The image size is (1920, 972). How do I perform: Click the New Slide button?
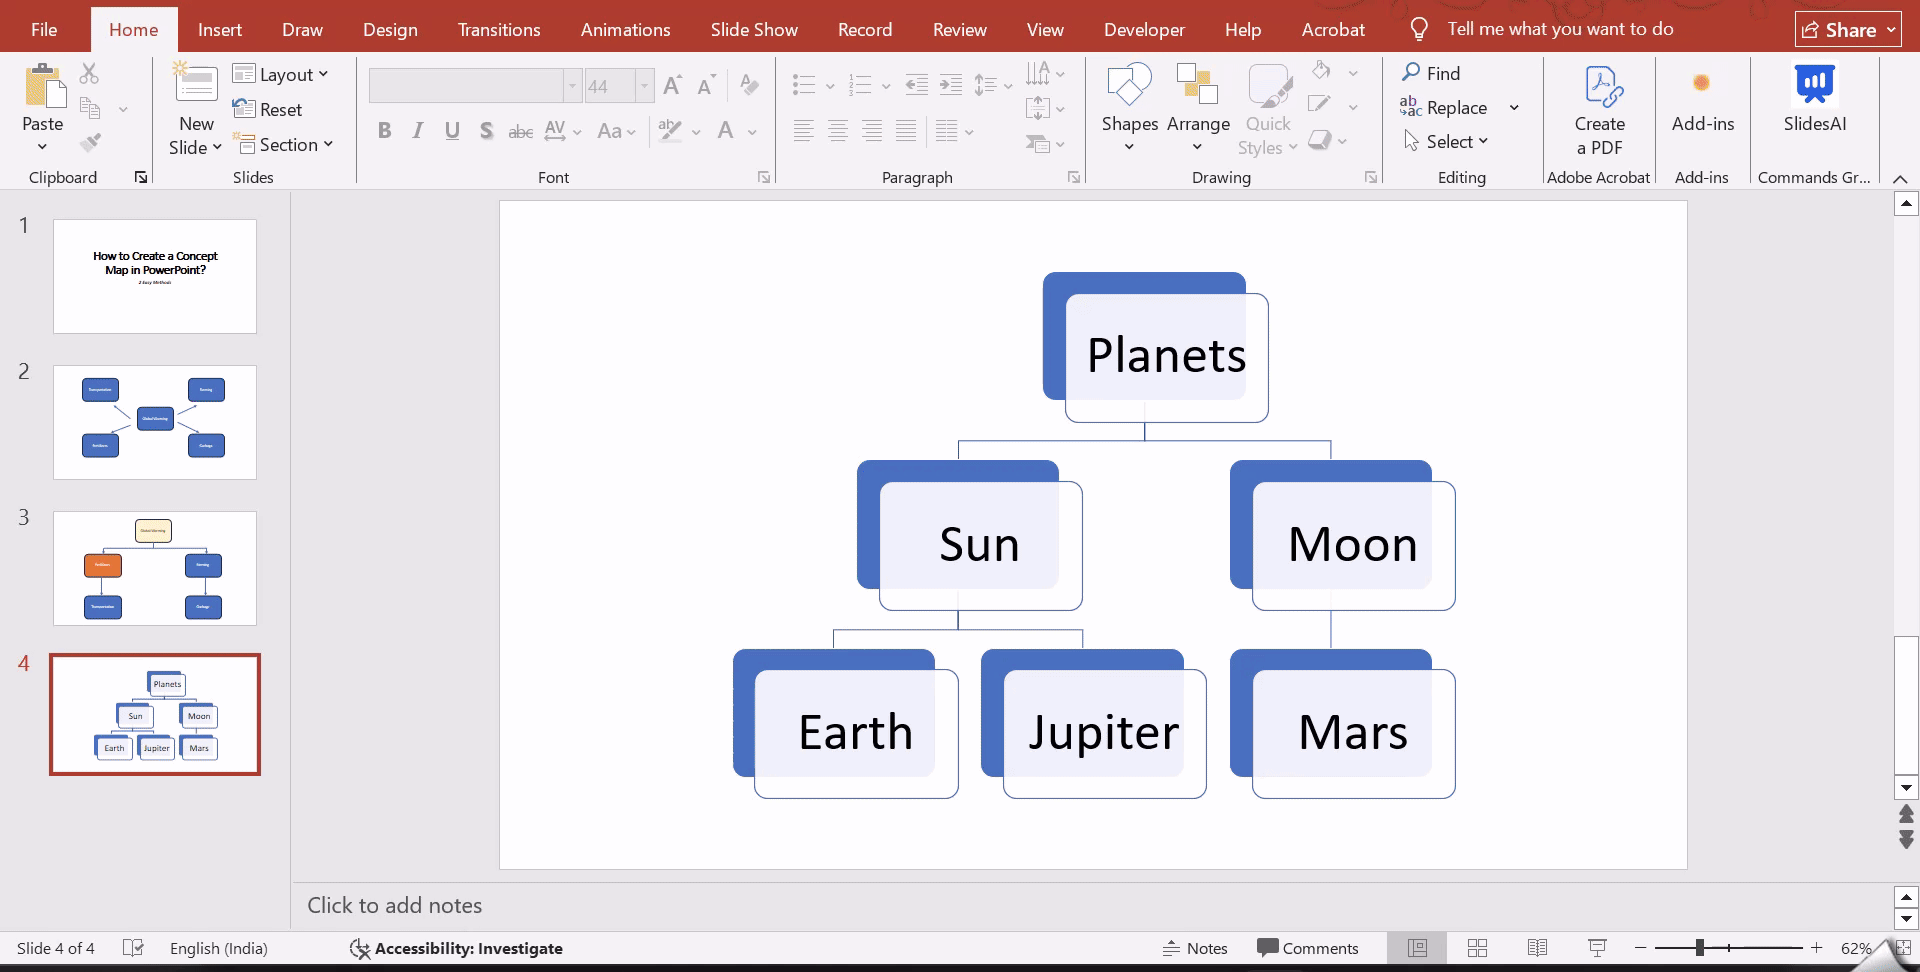pos(195,107)
